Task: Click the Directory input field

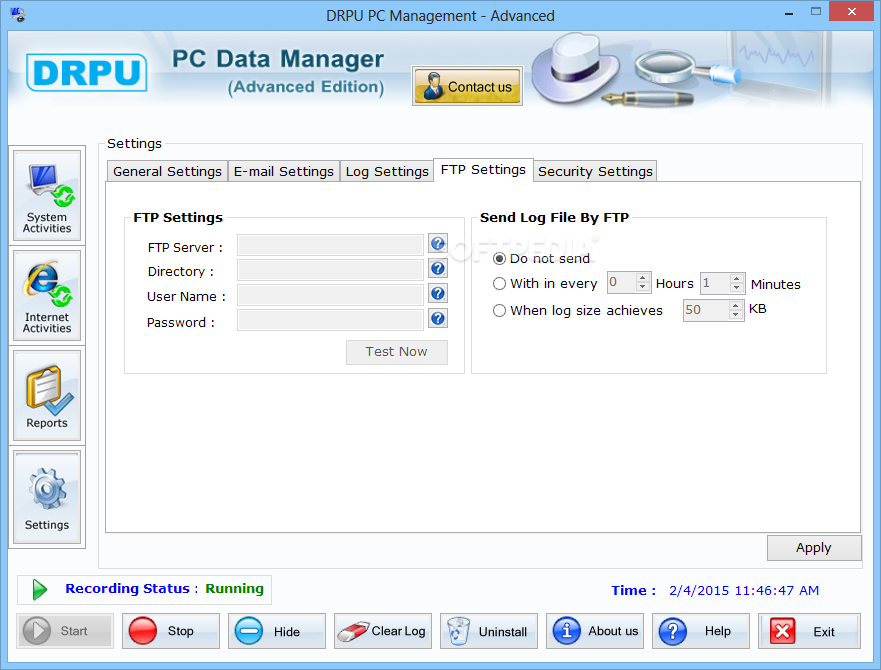Action: (x=330, y=270)
